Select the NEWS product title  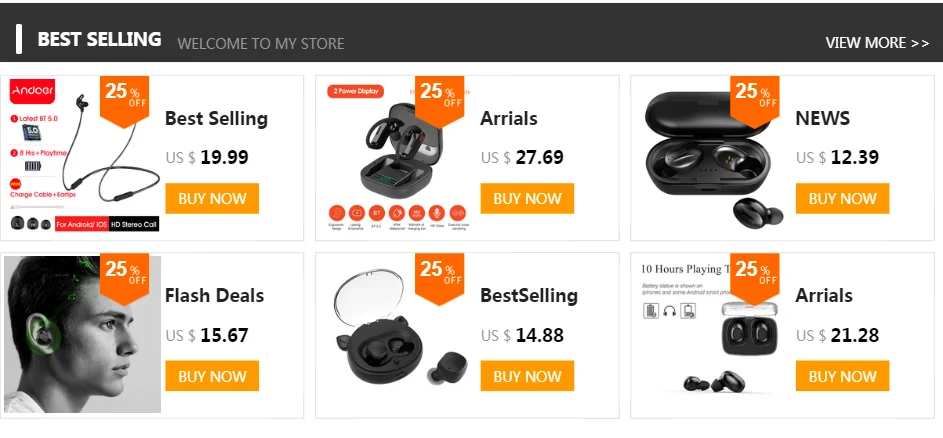(x=822, y=119)
